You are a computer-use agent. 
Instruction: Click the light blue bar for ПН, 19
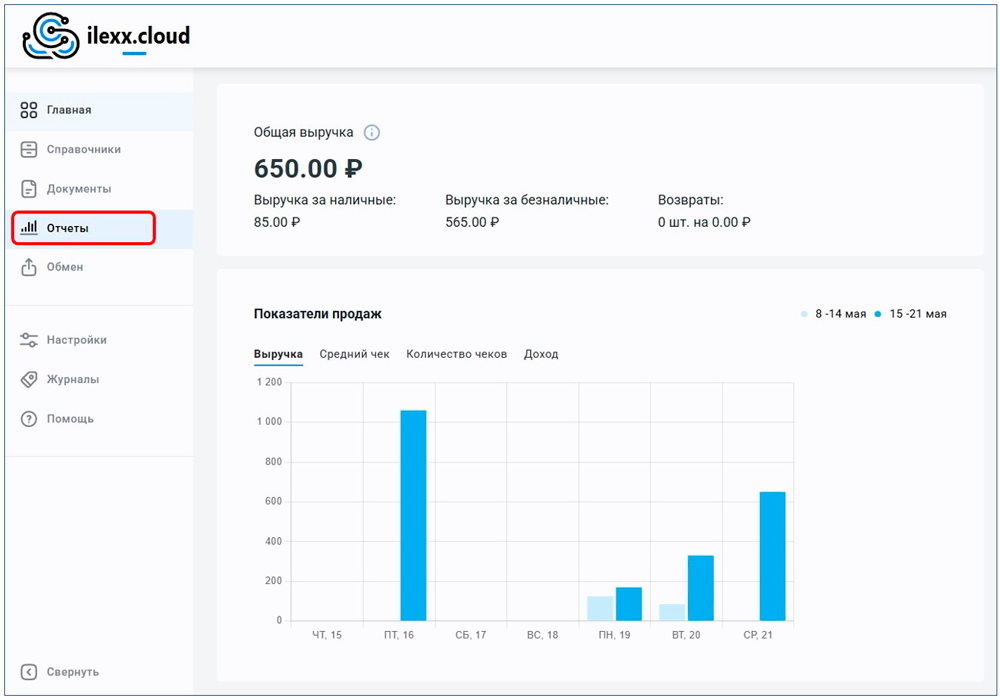pyautogui.click(x=600, y=609)
